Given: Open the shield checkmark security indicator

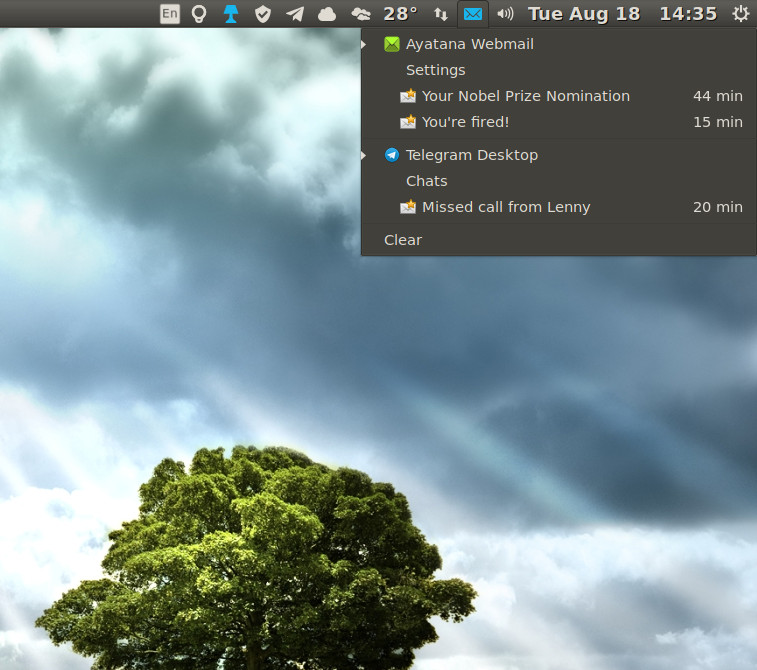Looking at the screenshot, I should tap(263, 14).
